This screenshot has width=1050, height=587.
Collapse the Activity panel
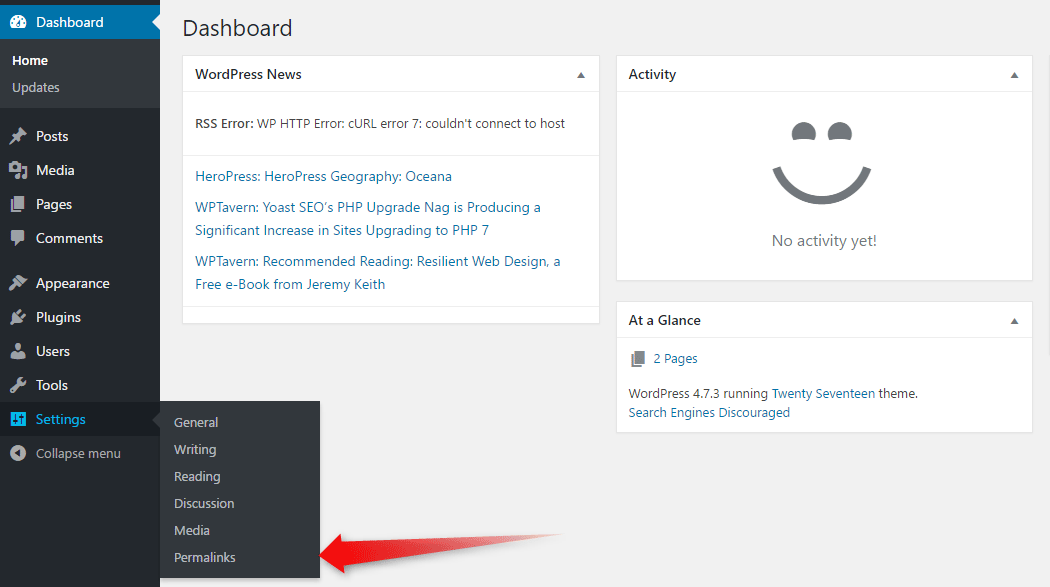pyautogui.click(x=1014, y=75)
